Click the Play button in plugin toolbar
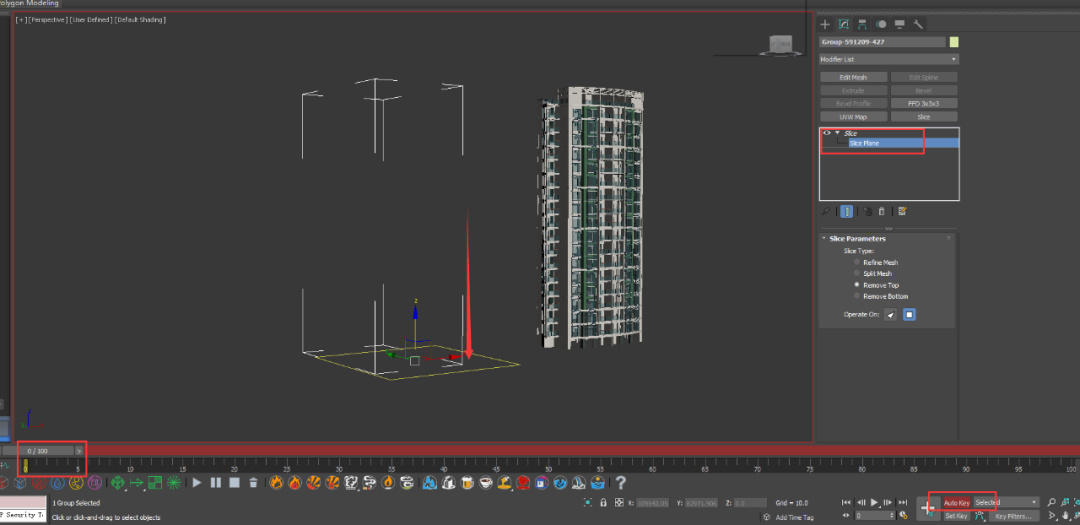1080x525 pixels. click(x=197, y=483)
